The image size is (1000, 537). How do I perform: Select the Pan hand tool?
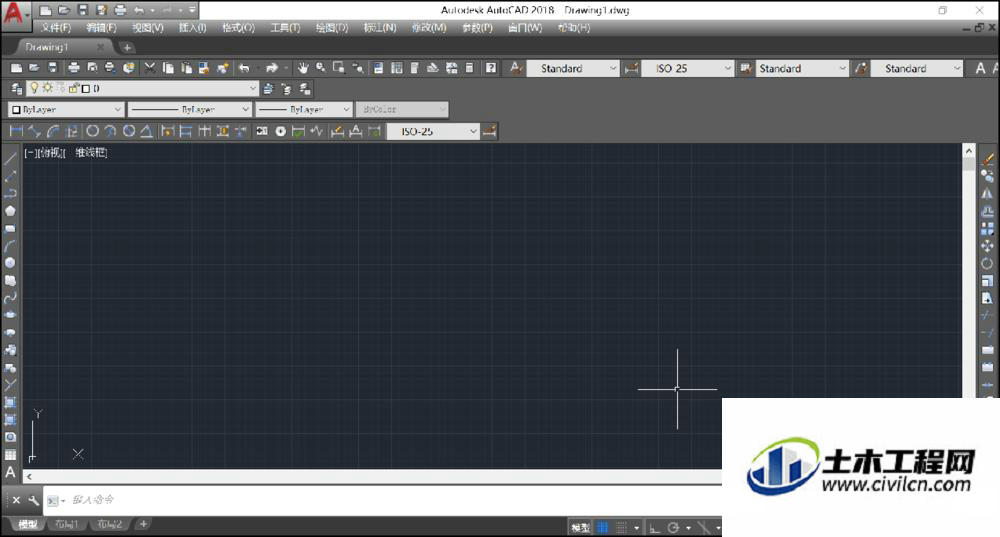tap(302, 68)
